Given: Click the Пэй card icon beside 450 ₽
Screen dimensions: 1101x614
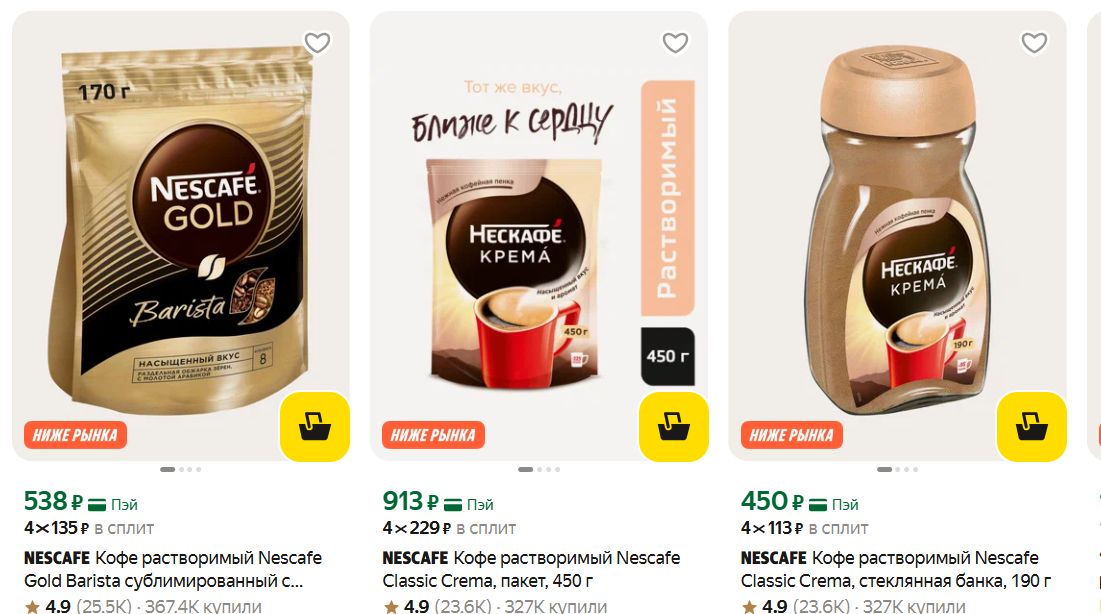Looking at the screenshot, I should (x=818, y=504).
